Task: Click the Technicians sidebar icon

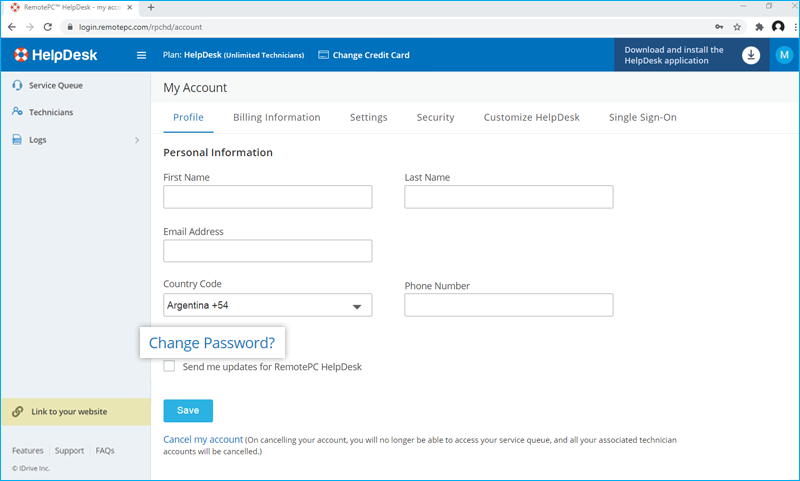Action: pyautogui.click(x=18, y=112)
